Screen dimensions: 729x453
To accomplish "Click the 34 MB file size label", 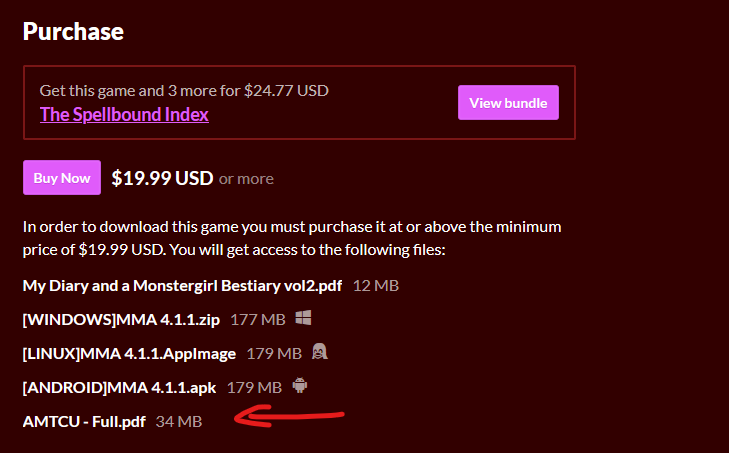I will (x=179, y=421).
